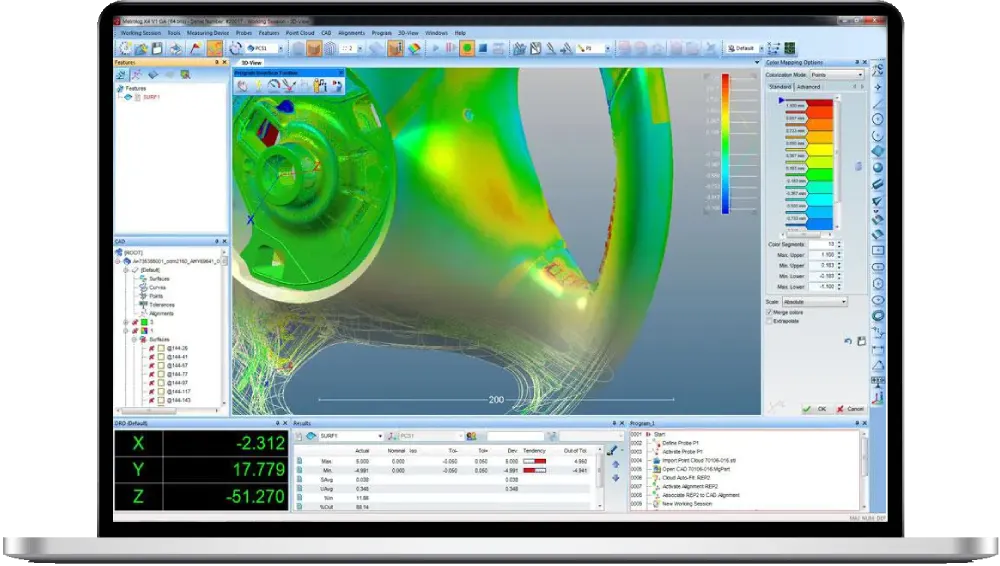This screenshot has height=566, width=1000.
Task: Click the Cancel button
Action: 849,408
